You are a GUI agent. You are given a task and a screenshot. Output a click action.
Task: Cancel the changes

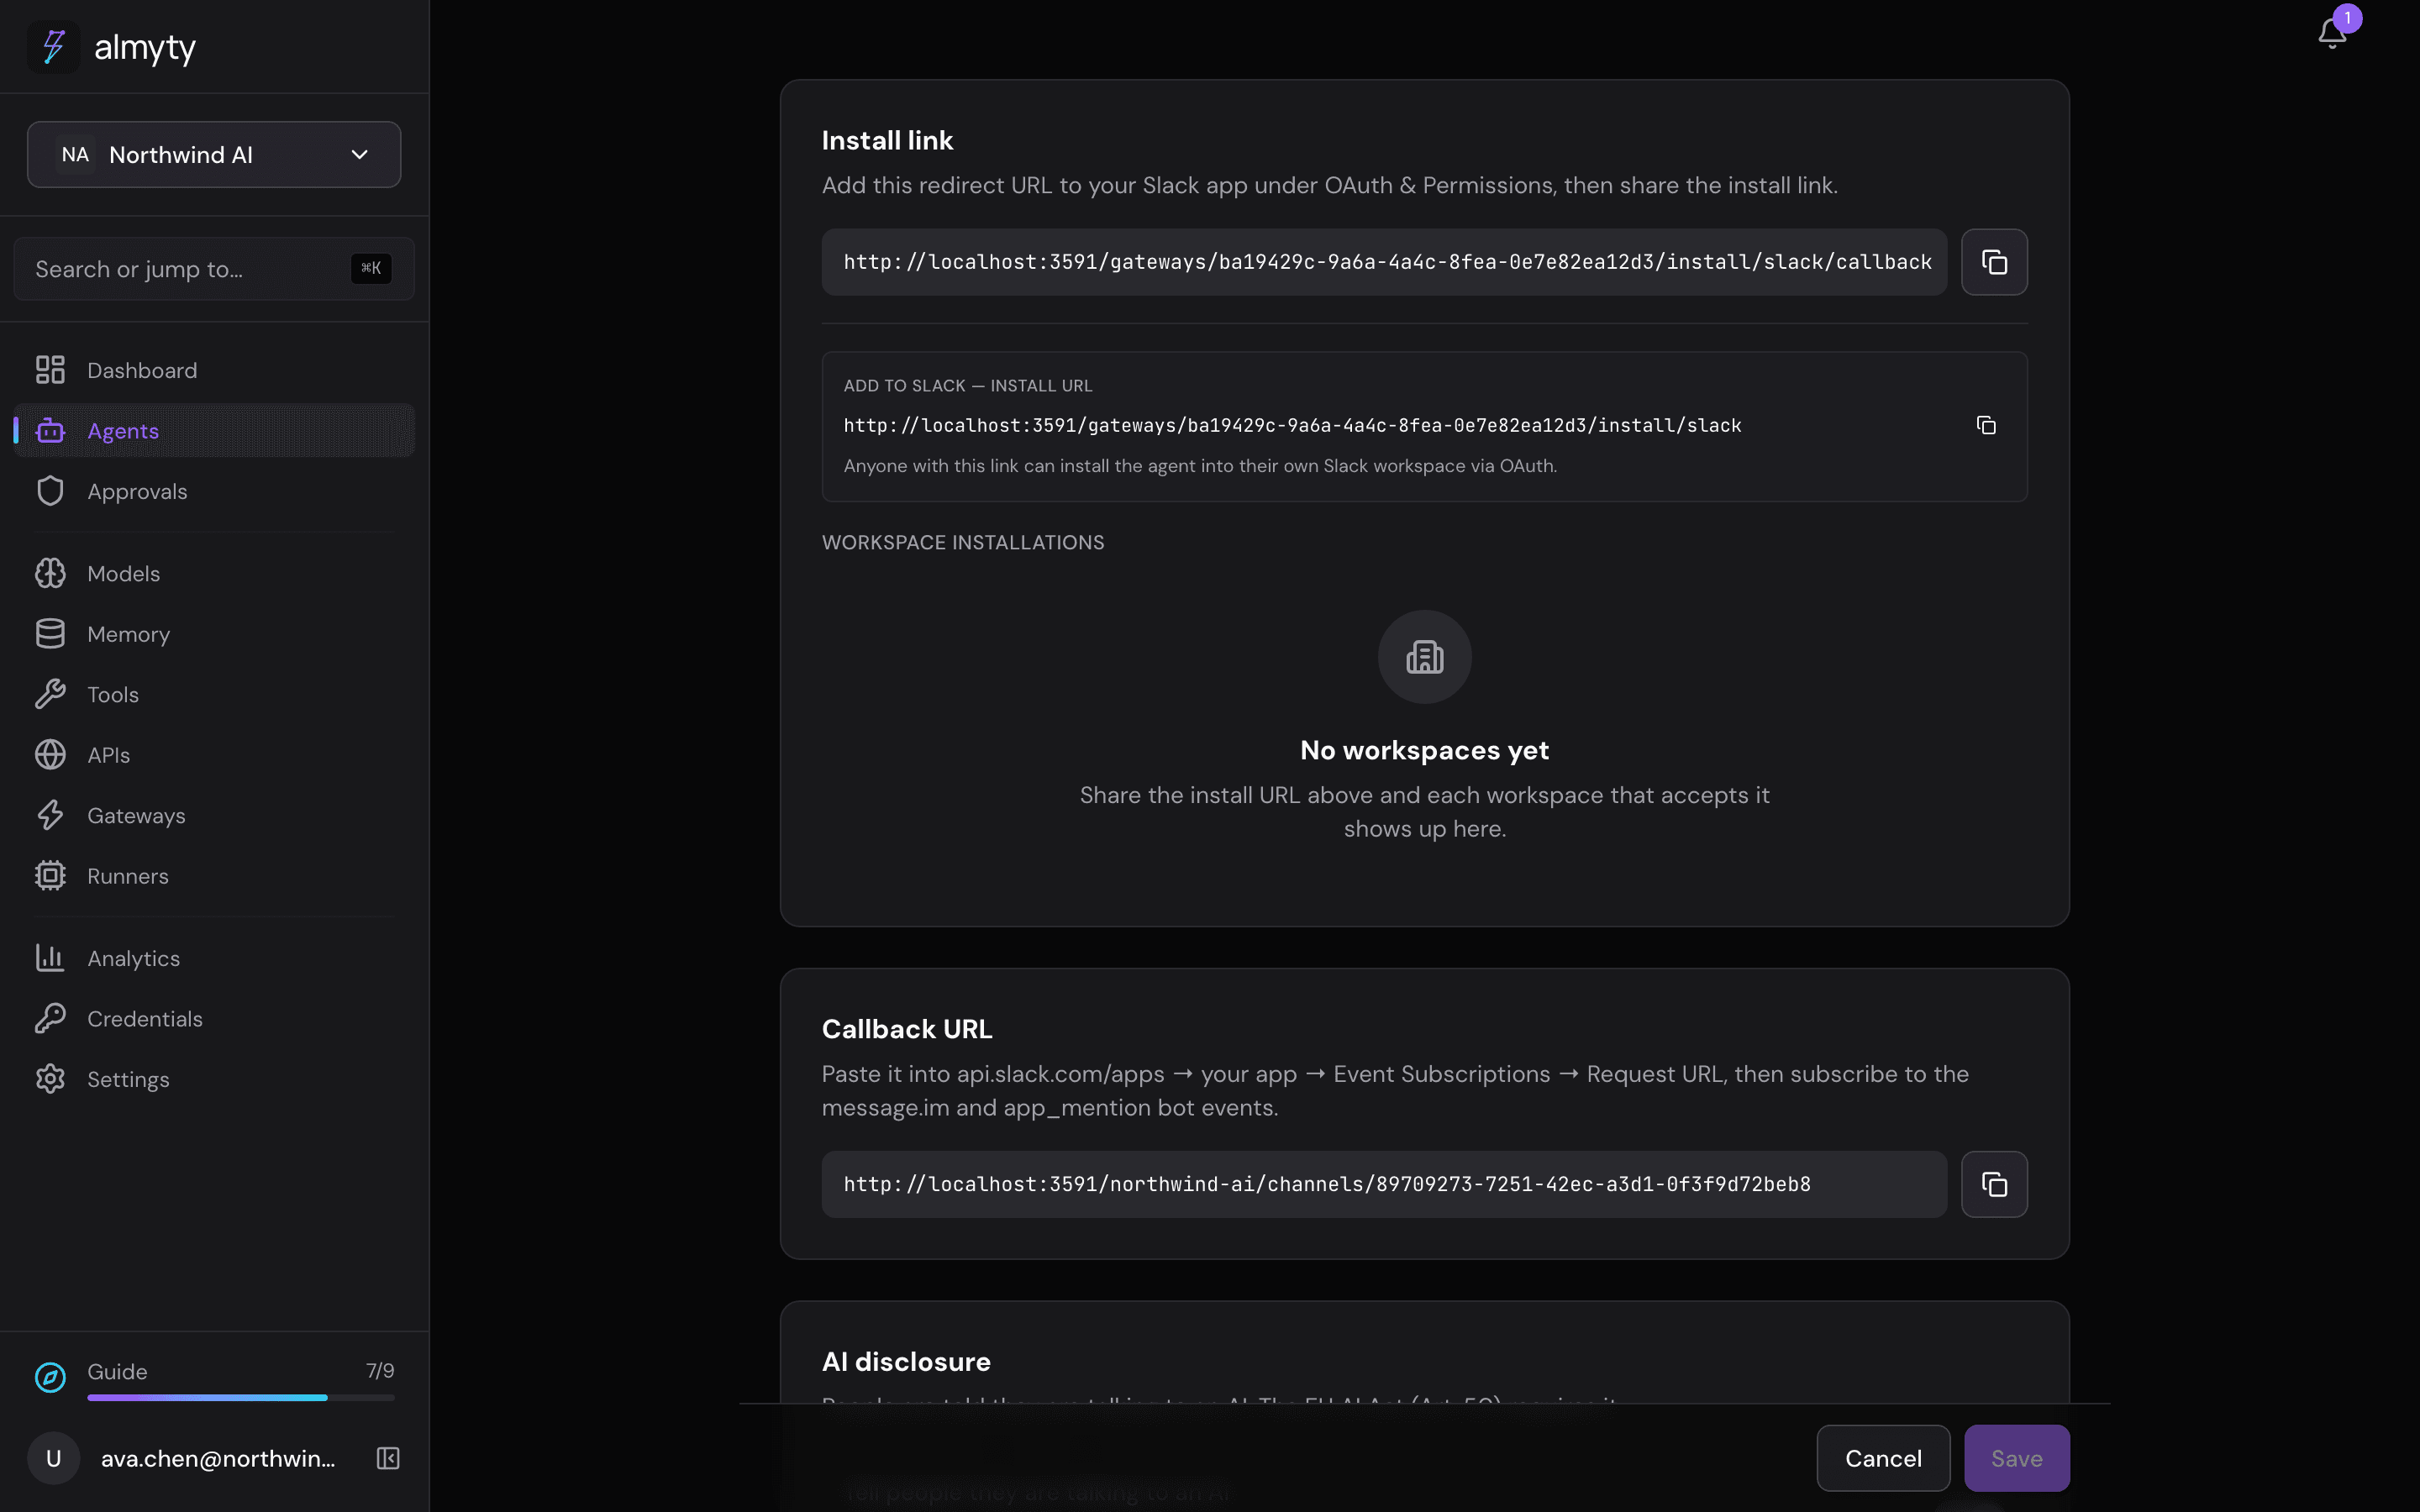[x=1883, y=1458]
